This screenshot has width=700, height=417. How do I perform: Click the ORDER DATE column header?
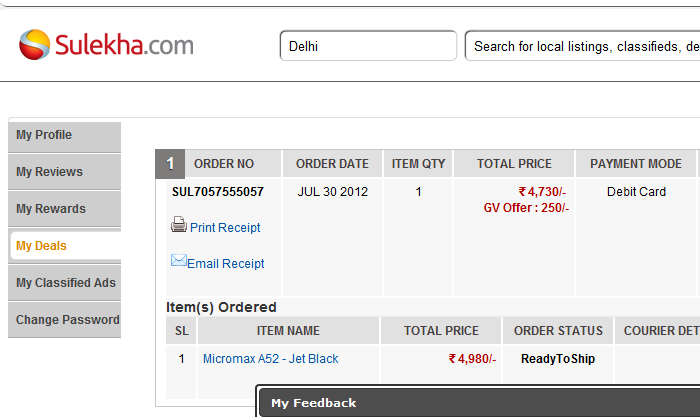pyautogui.click(x=333, y=164)
